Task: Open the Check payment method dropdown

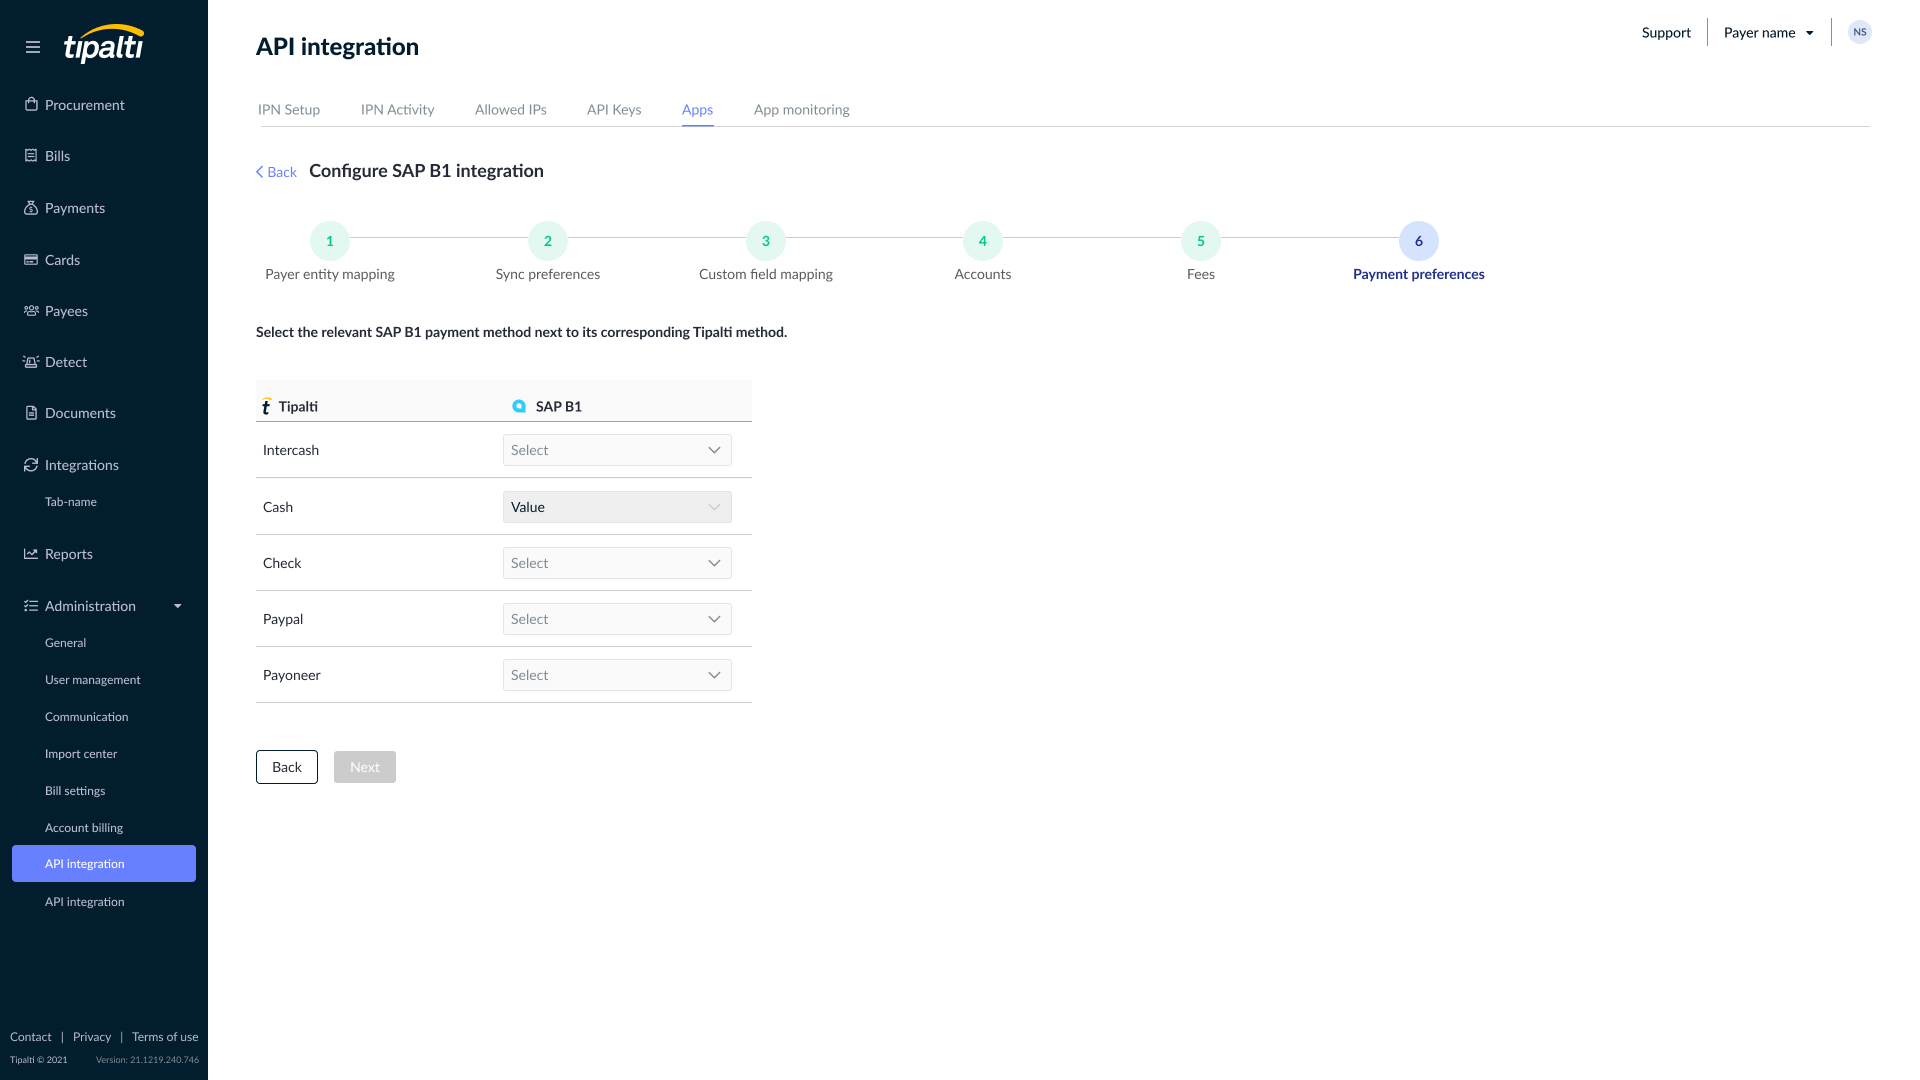Action: pyautogui.click(x=617, y=563)
